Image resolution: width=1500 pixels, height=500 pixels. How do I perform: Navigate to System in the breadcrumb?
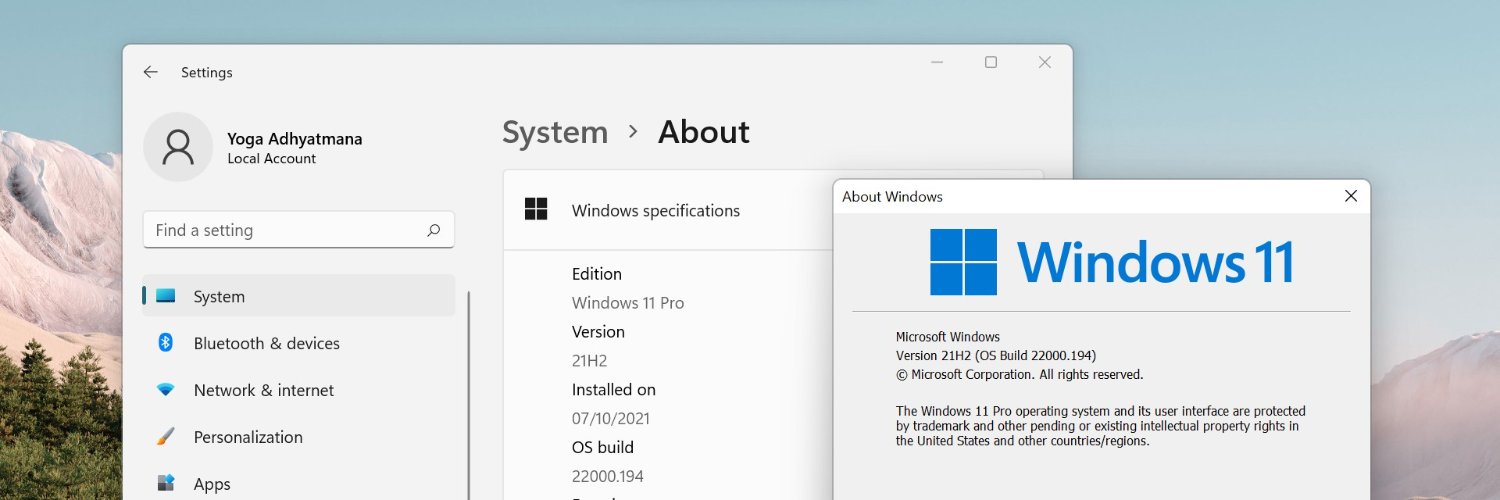[555, 132]
